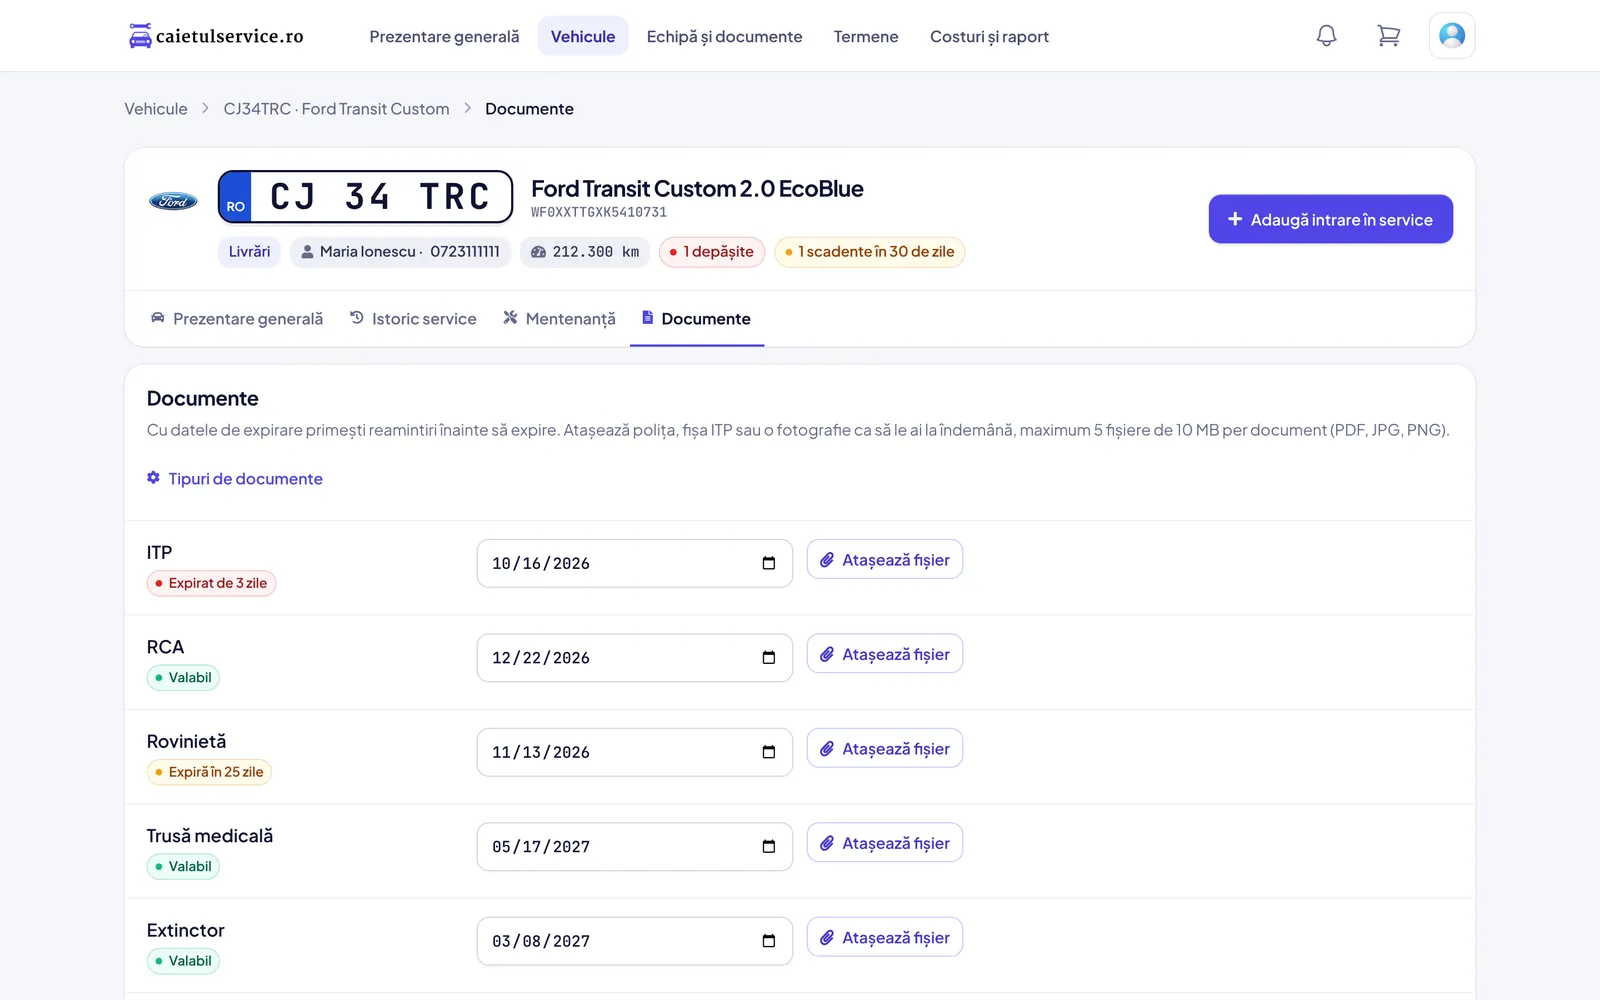This screenshot has width=1600, height=1000.
Task: Click the caietulservice.ro logo
Action: click(x=216, y=36)
